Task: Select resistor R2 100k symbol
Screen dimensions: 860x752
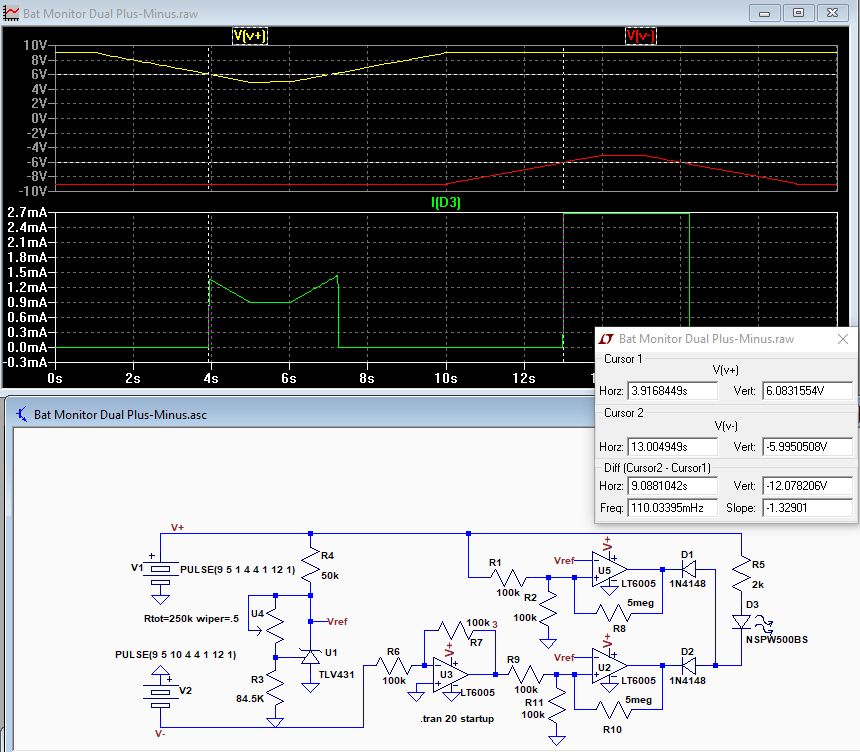Action: 548,609
